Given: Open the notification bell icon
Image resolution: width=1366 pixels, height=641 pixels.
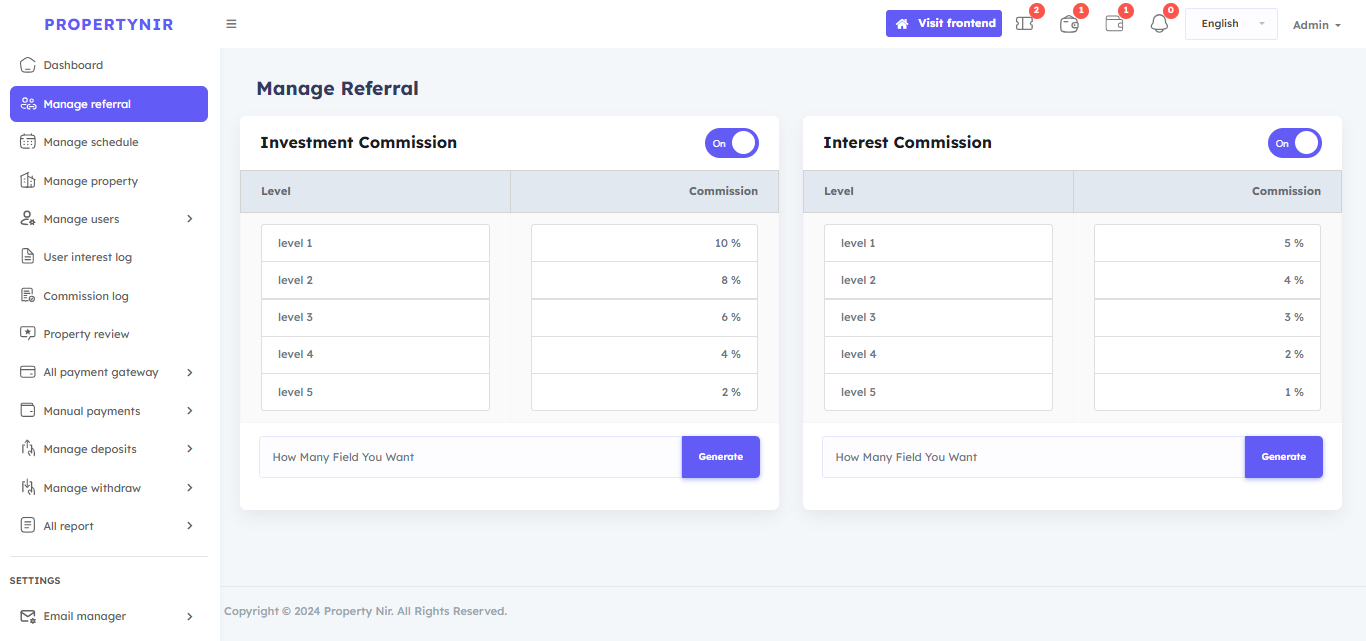Looking at the screenshot, I should point(1159,24).
